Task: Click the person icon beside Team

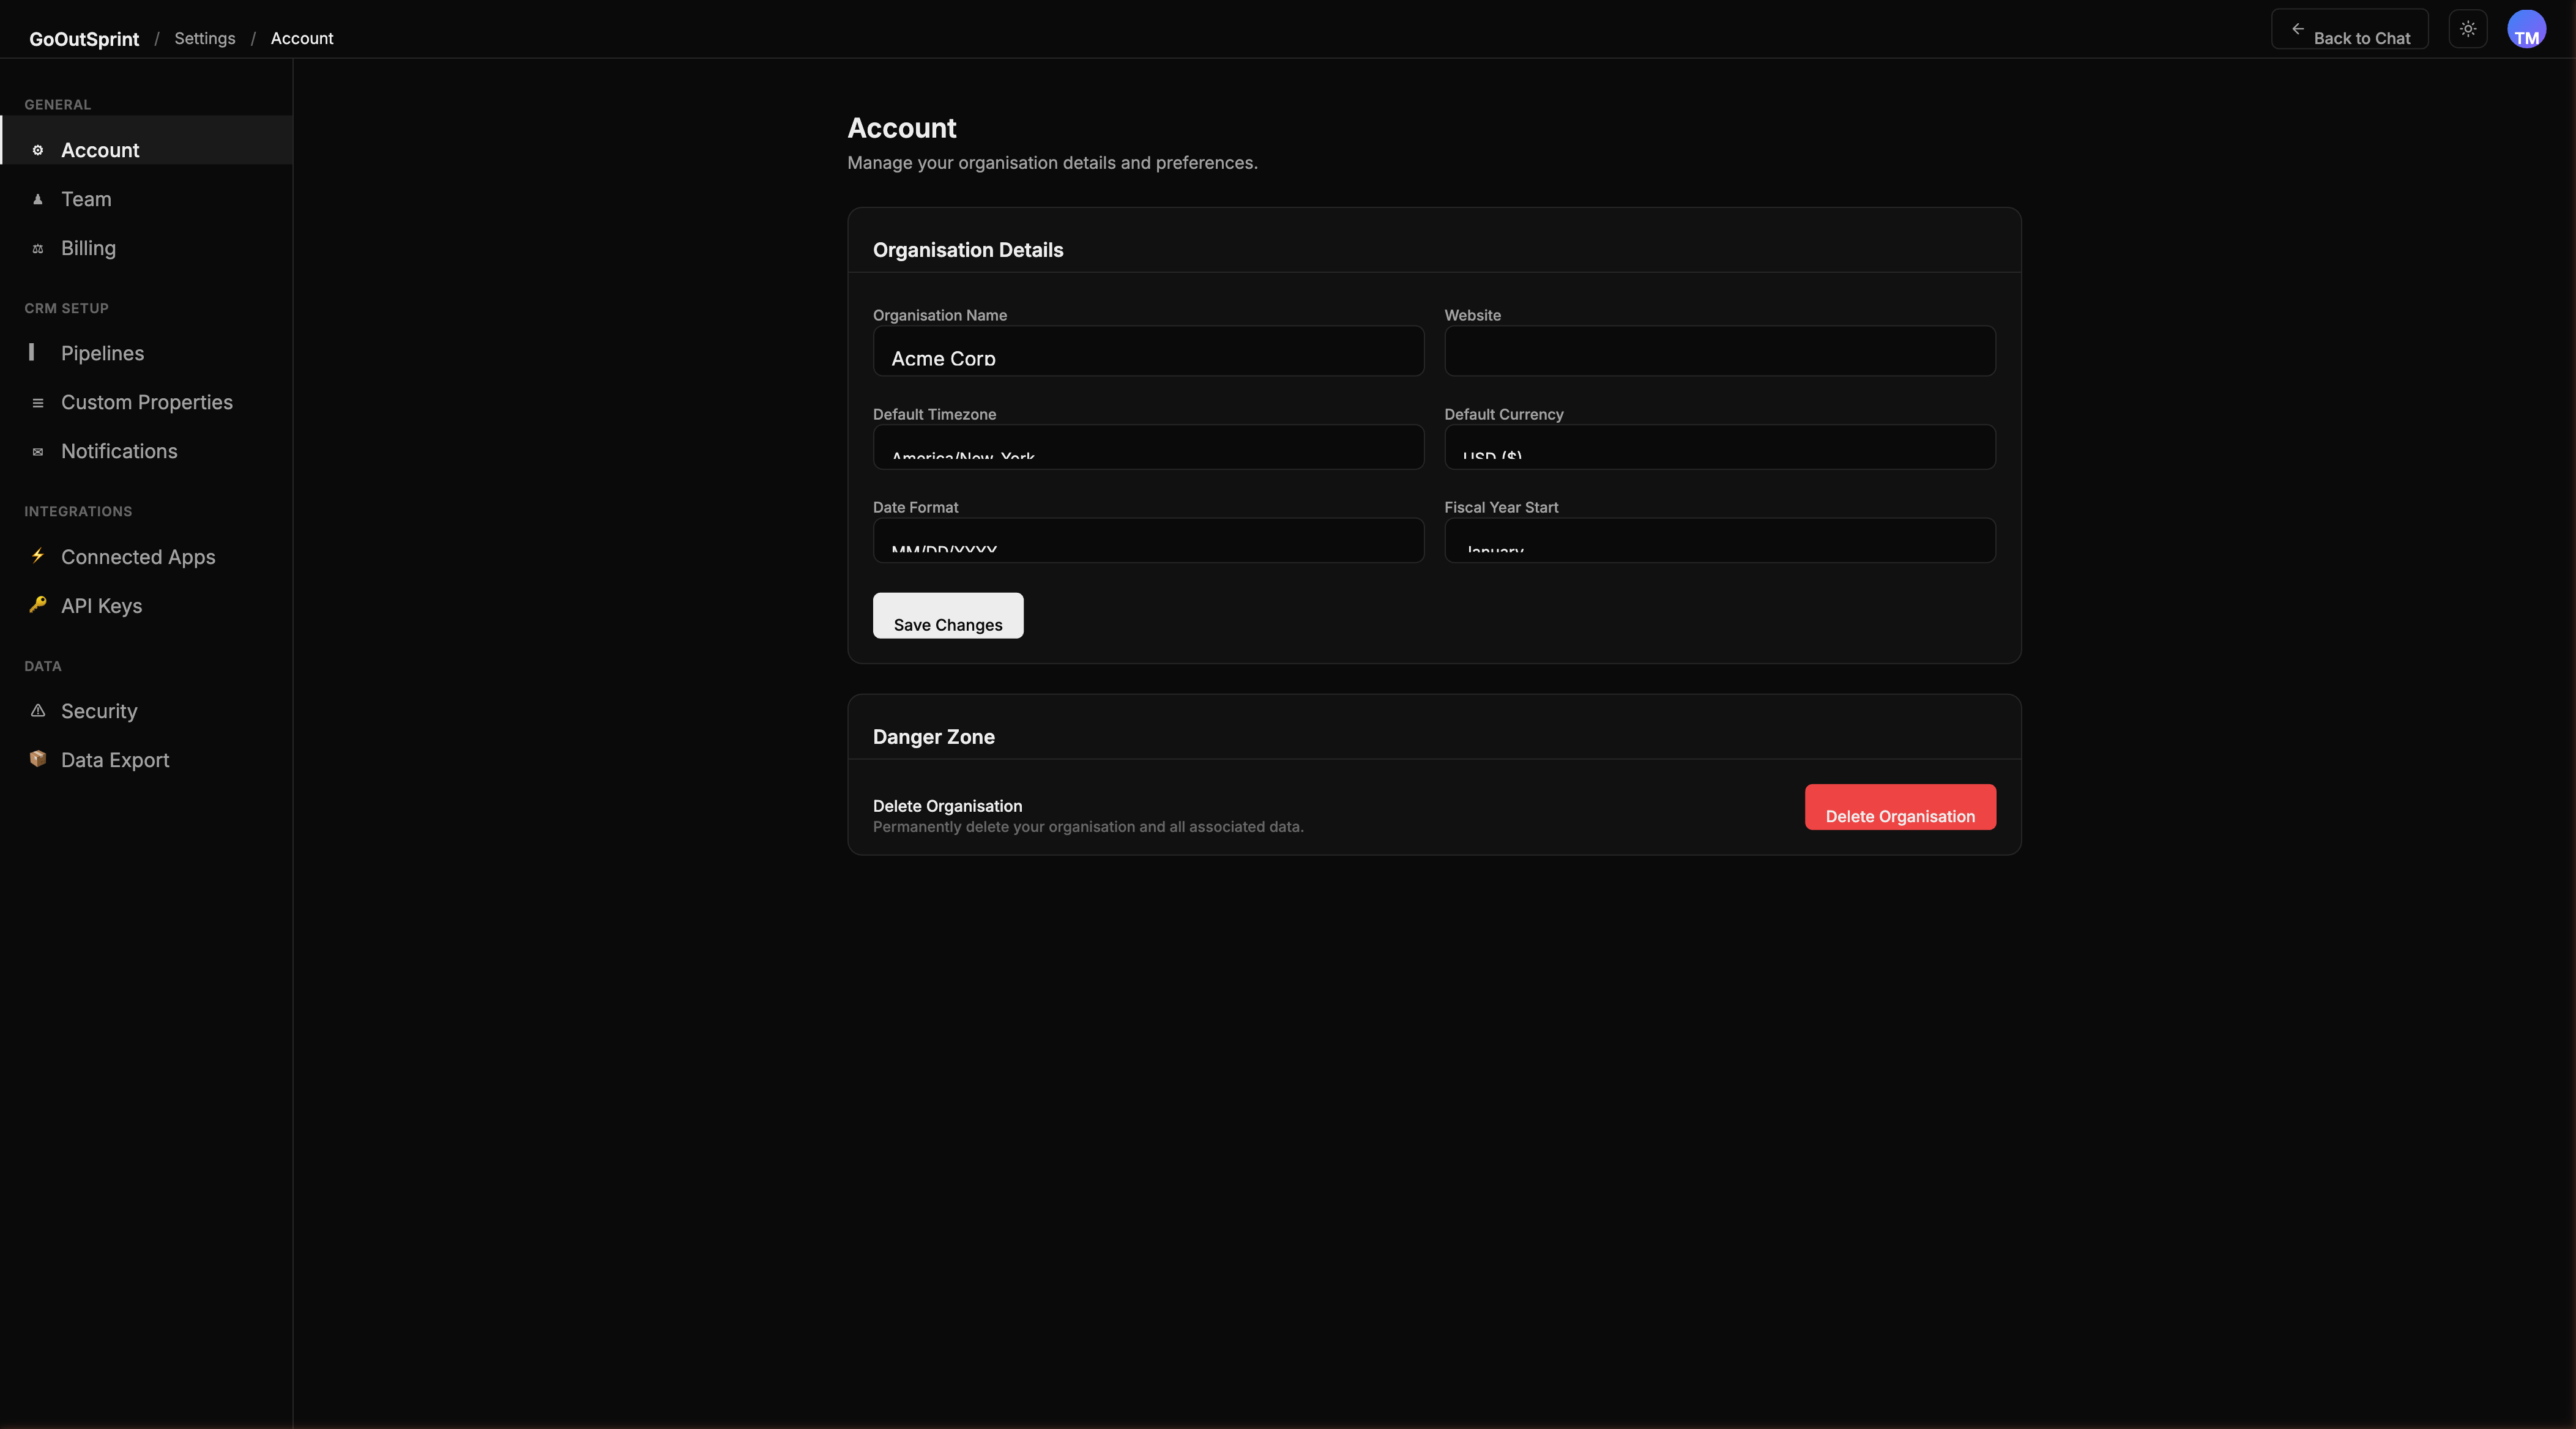Action: point(38,199)
